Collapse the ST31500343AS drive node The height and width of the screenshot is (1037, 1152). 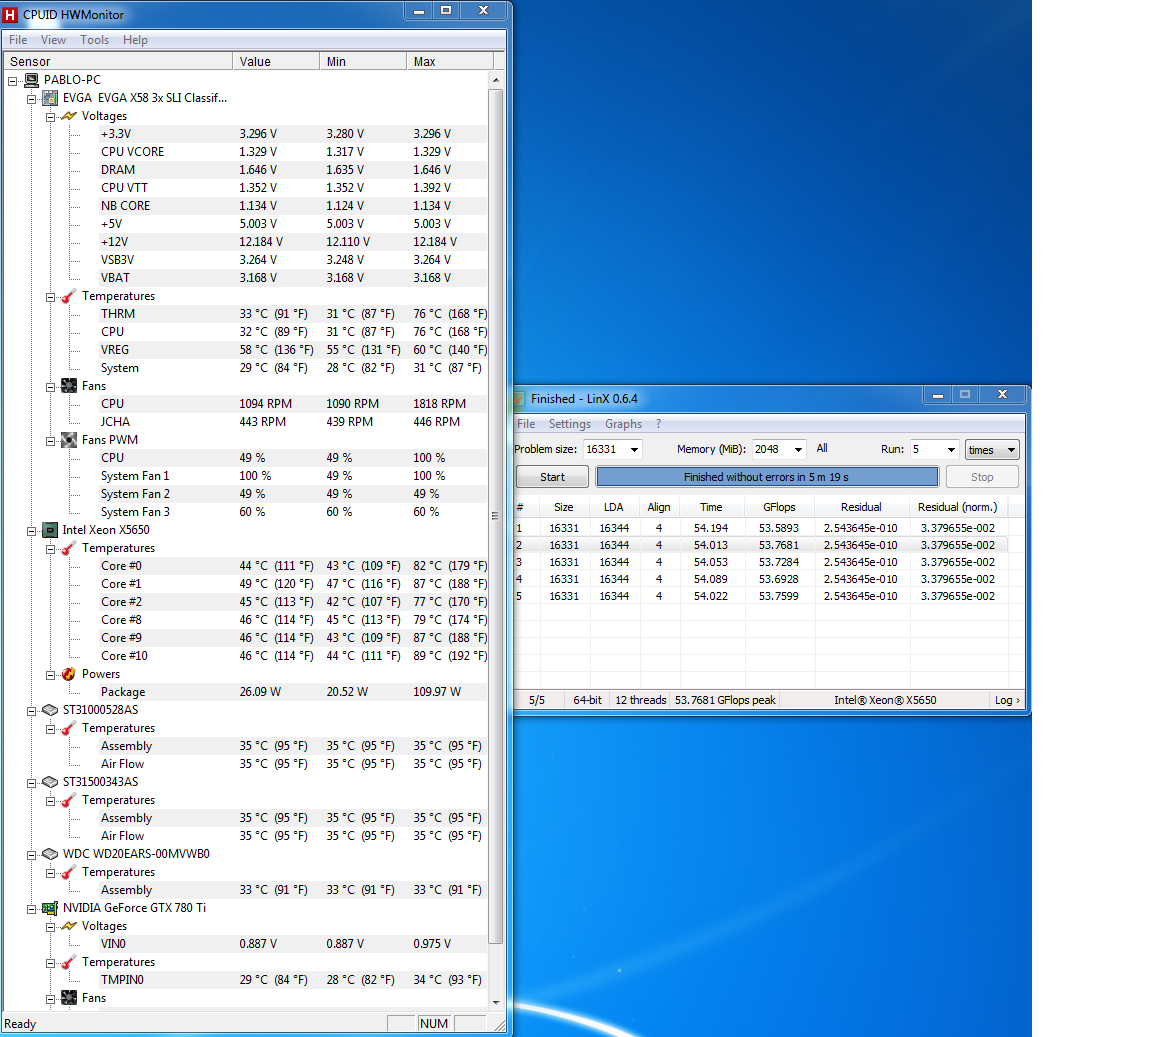32,782
